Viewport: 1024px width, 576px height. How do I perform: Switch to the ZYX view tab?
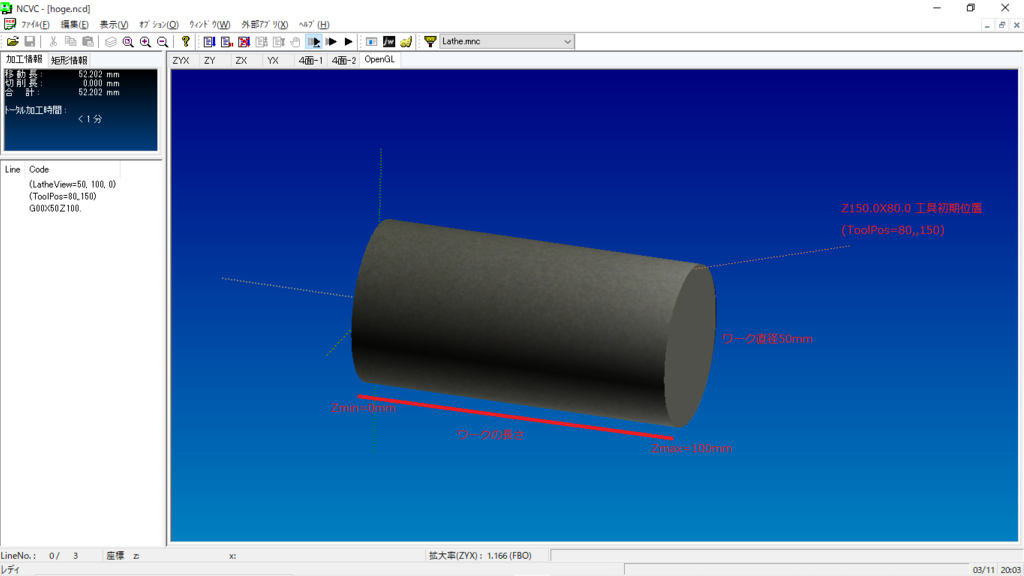tap(181, 61)
